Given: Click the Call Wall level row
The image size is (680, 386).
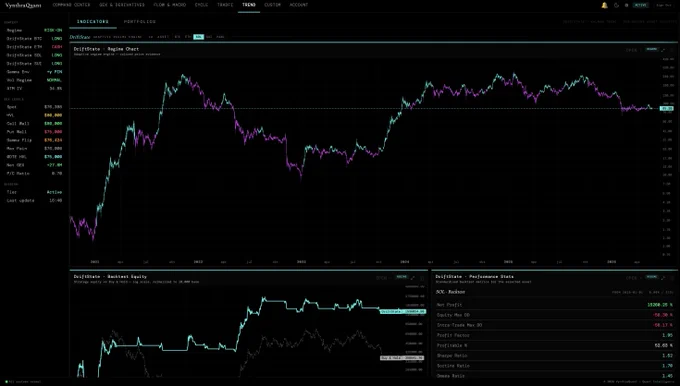Looking at the screenshot, I should pyautogui.click(x=34, y=124).
